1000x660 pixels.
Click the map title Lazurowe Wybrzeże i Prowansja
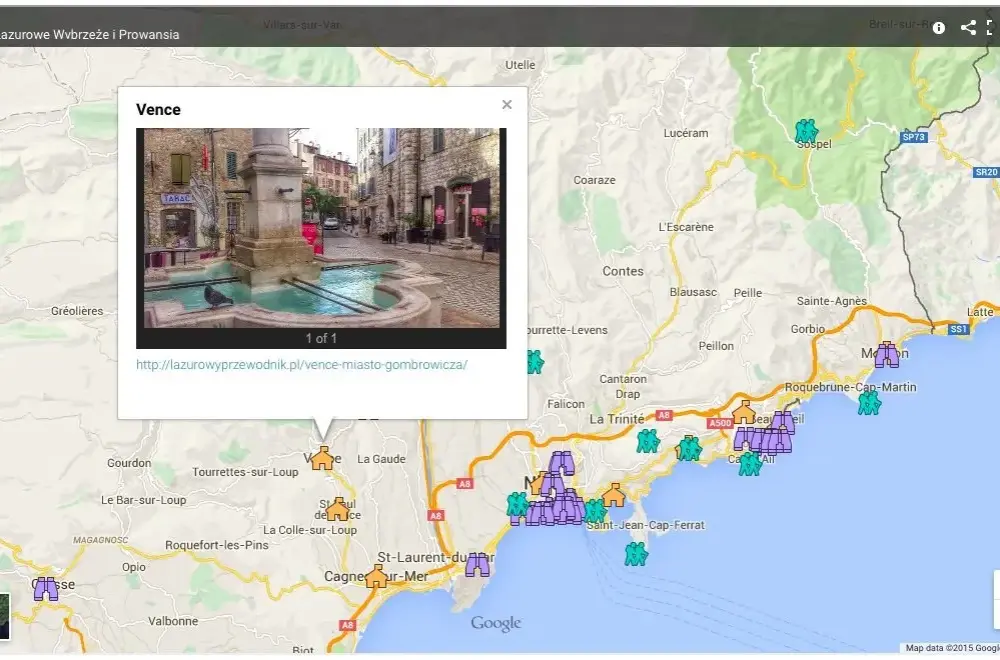pos(89,34)
